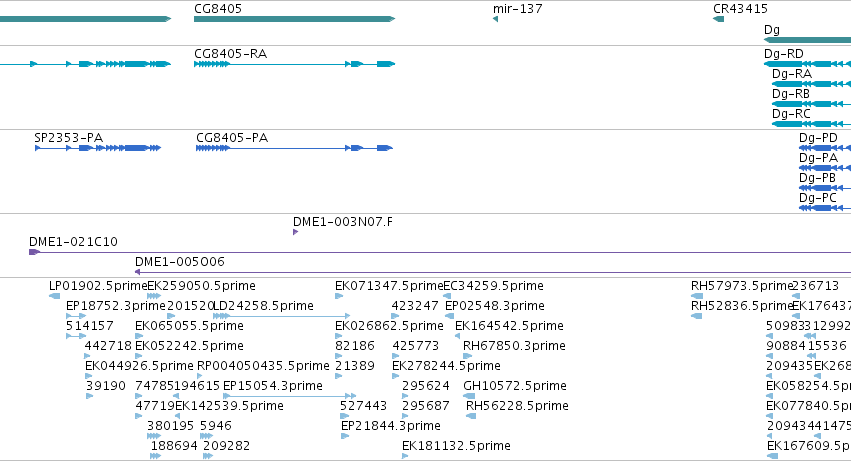
Task: Select the RP004050435.5prime EST label
Action: coord(263,367)
